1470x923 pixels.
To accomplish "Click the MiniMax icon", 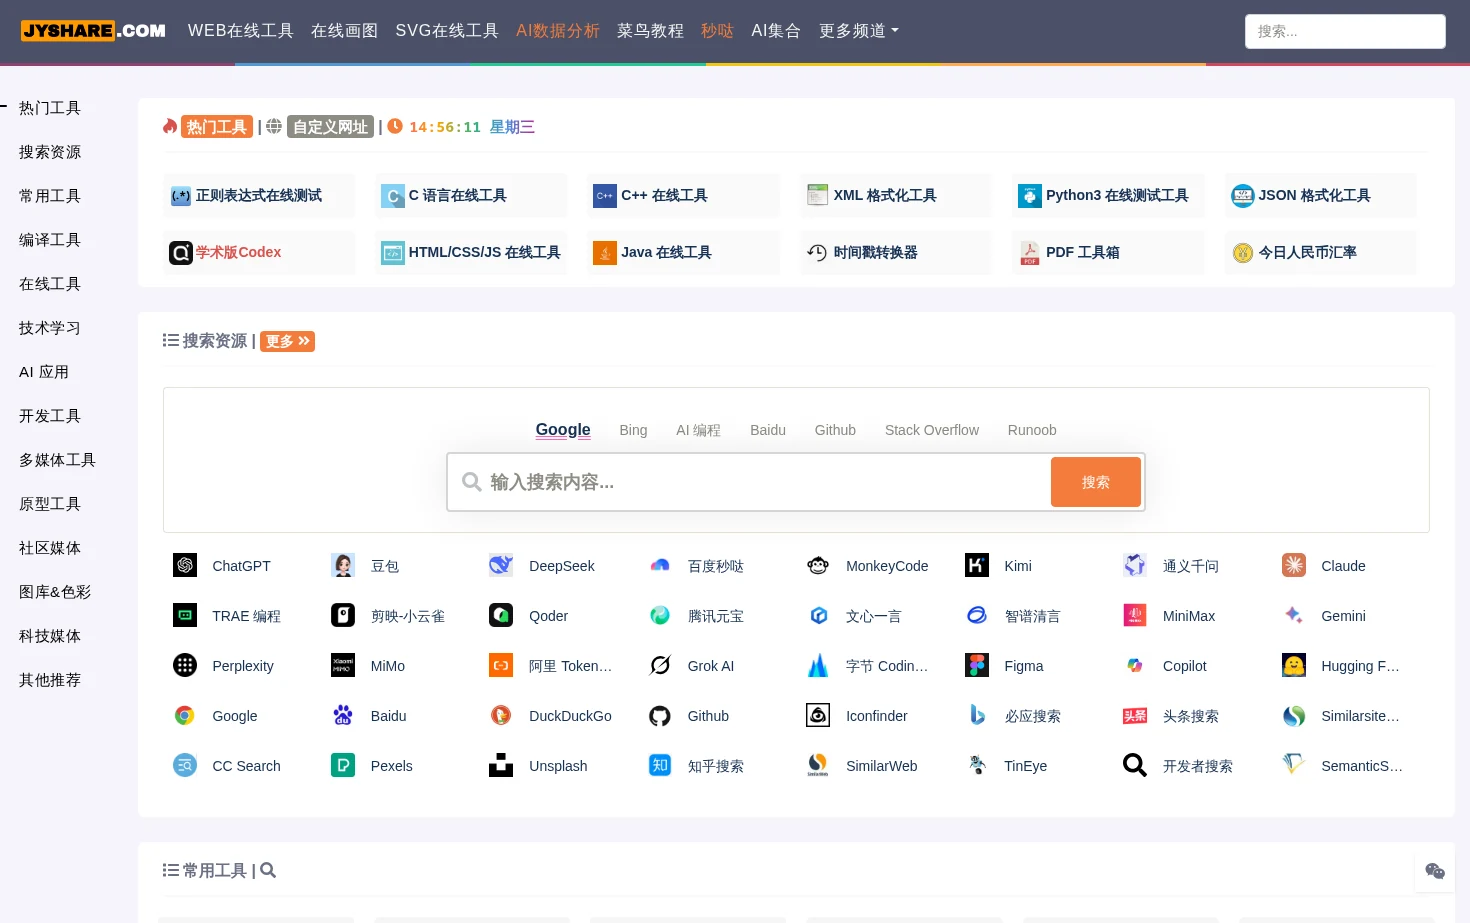I will pyautogui.click(x=1135, y=616).
